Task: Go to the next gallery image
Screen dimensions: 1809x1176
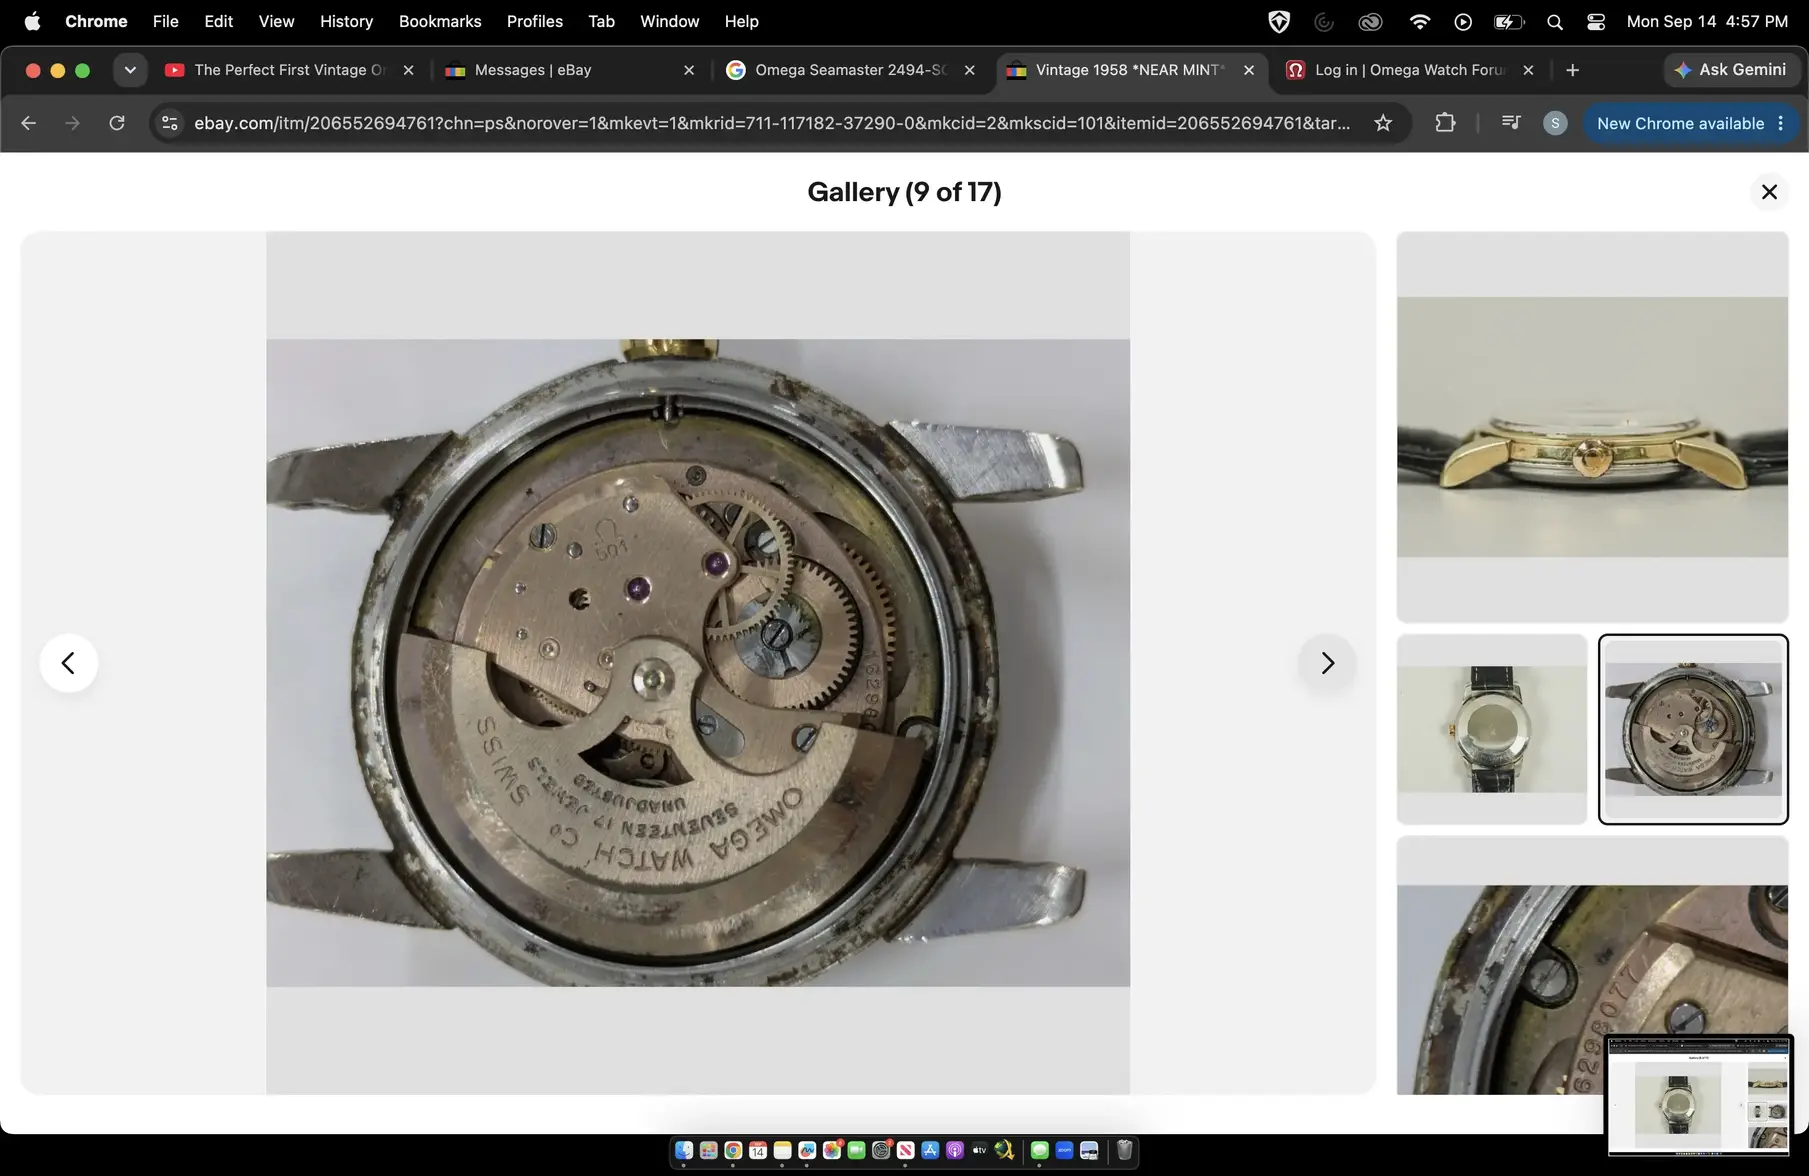Action: [x=1327, y=662]
